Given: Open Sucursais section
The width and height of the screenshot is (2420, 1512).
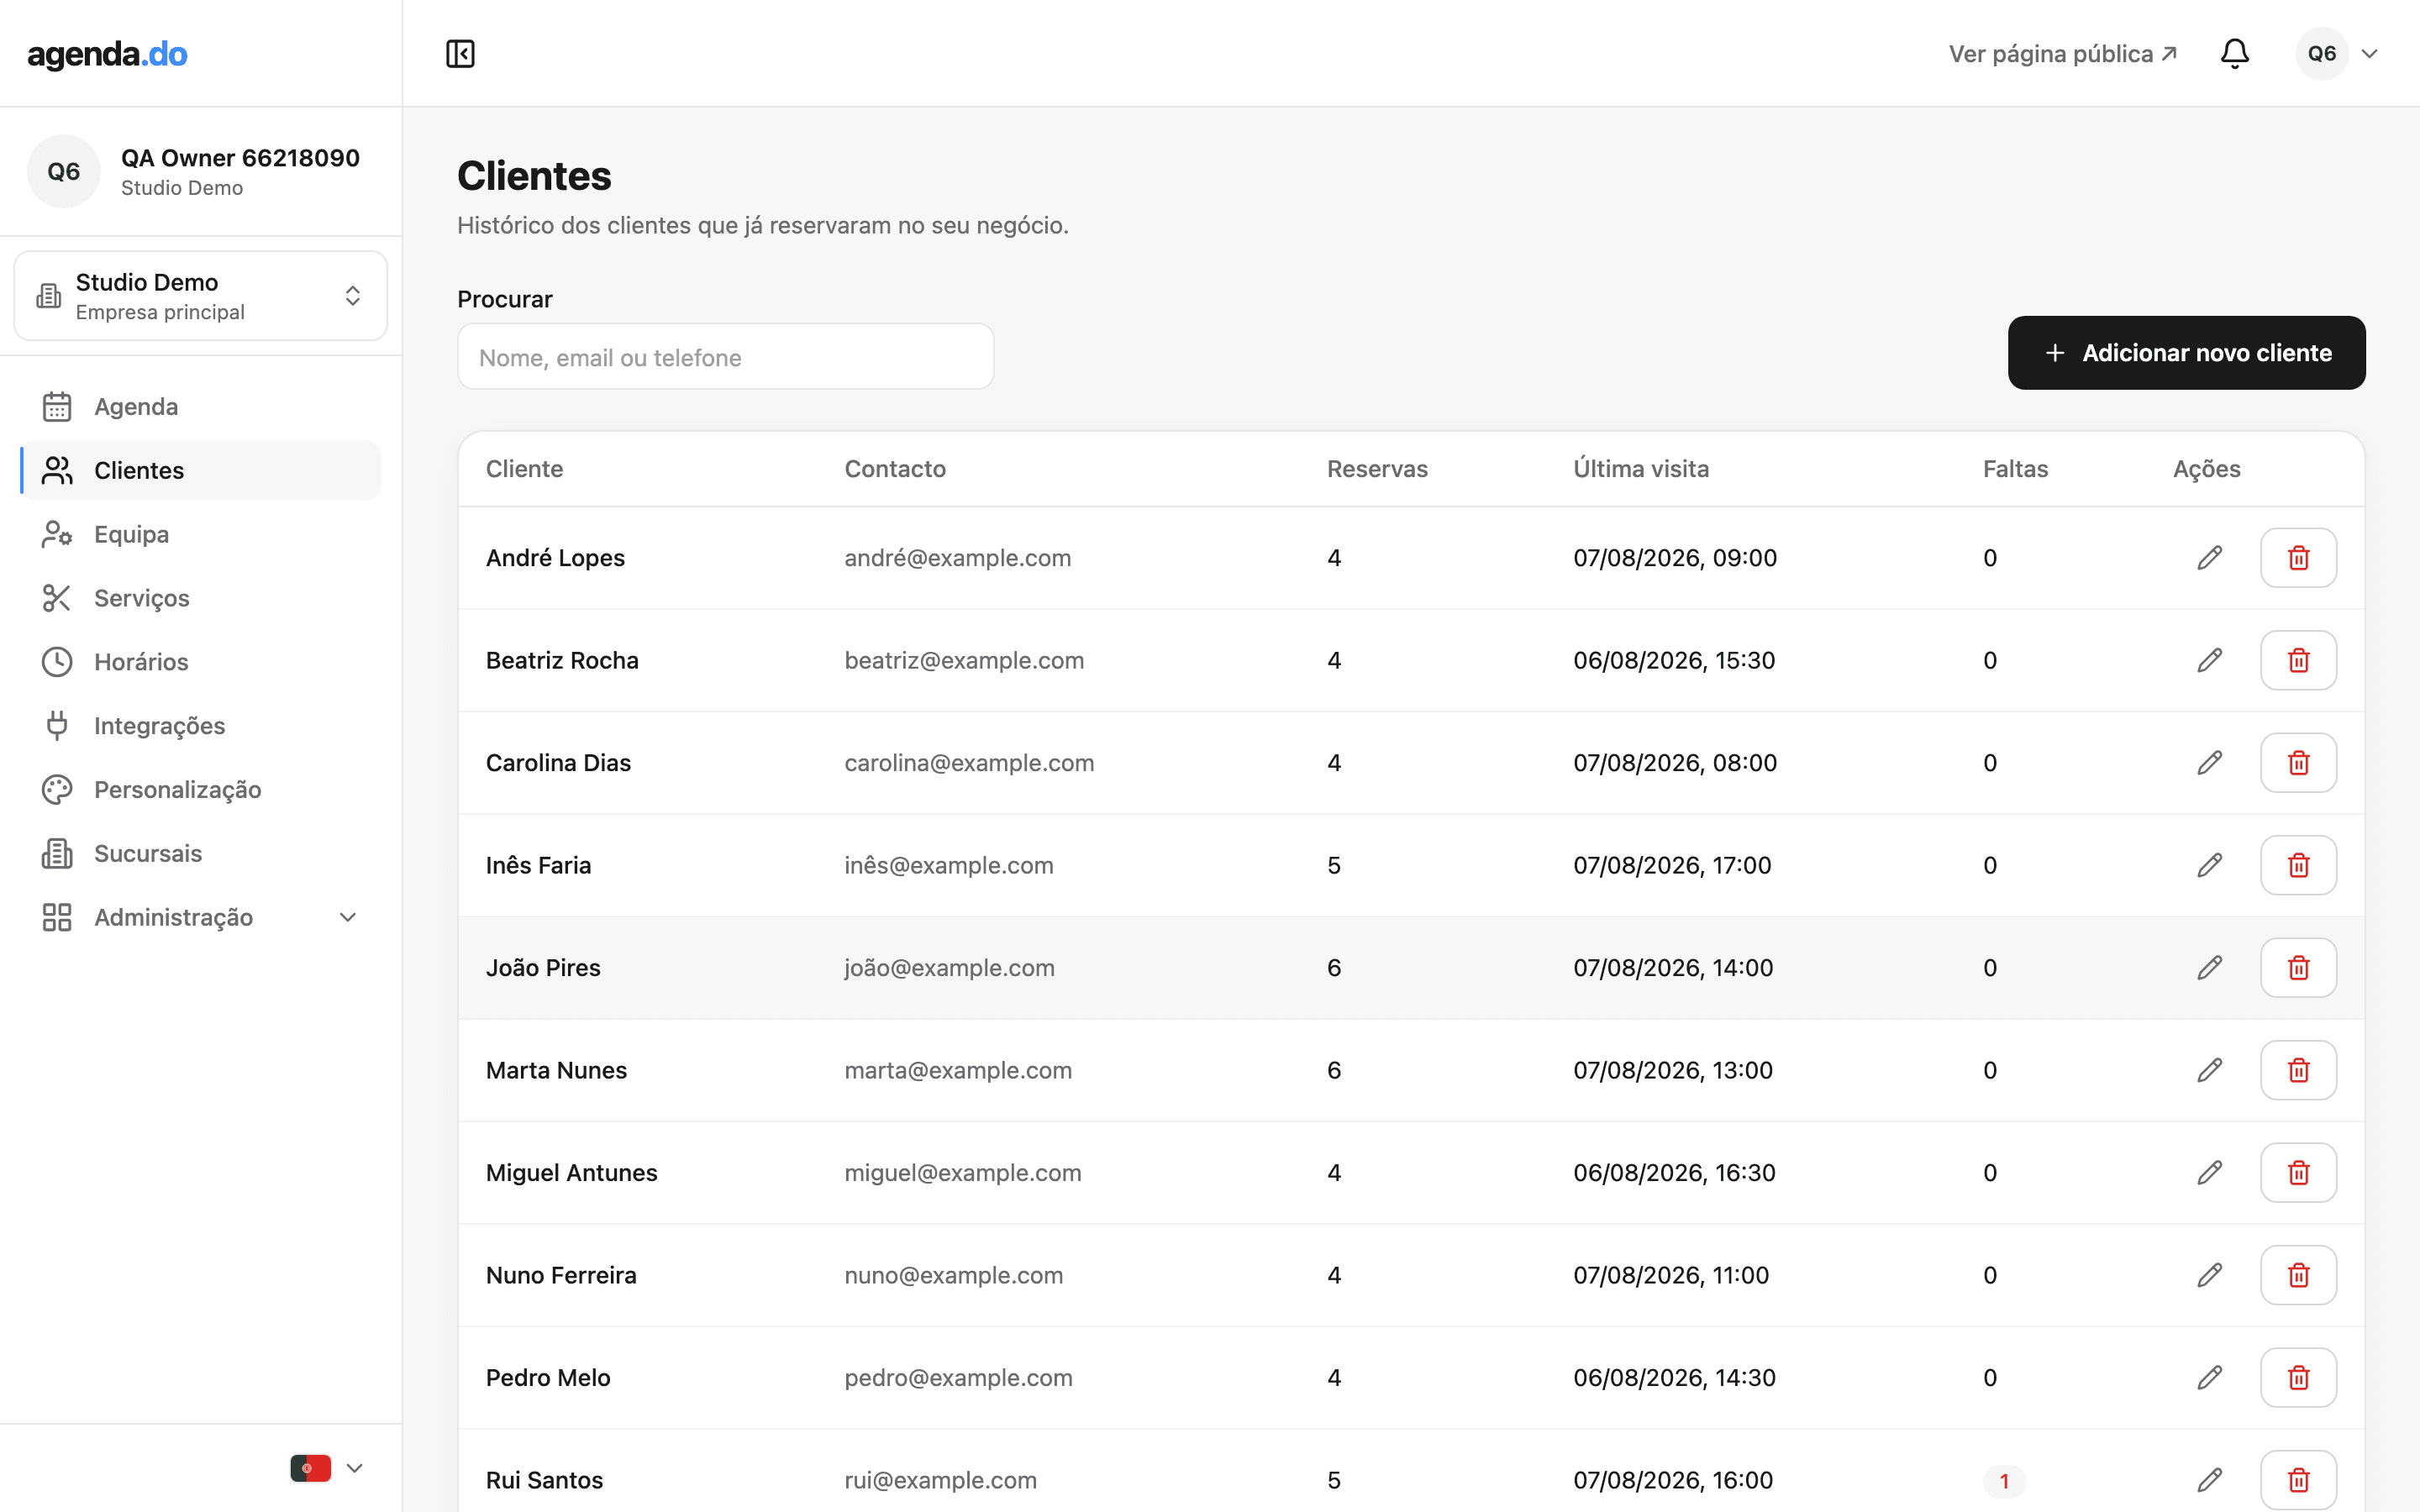Looking at the screenshot, I should [201, 854].
